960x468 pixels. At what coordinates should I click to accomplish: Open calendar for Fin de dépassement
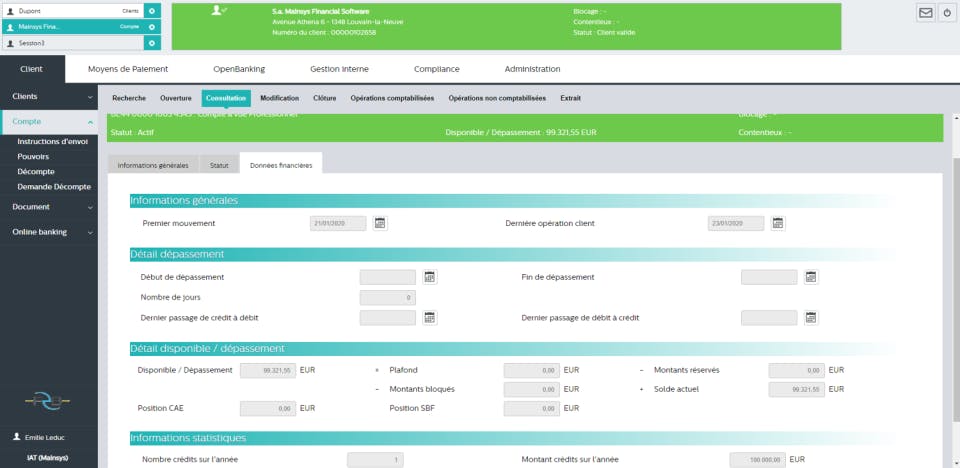[x=811, y=277]
